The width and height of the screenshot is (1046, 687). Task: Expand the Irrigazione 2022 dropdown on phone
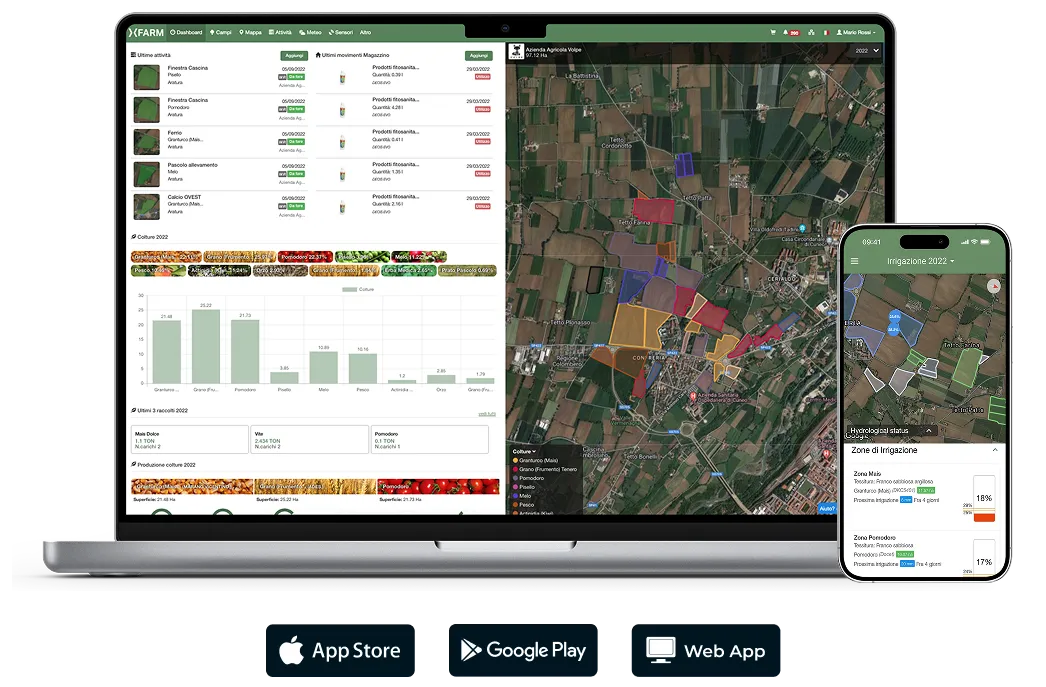coord(920,261)
